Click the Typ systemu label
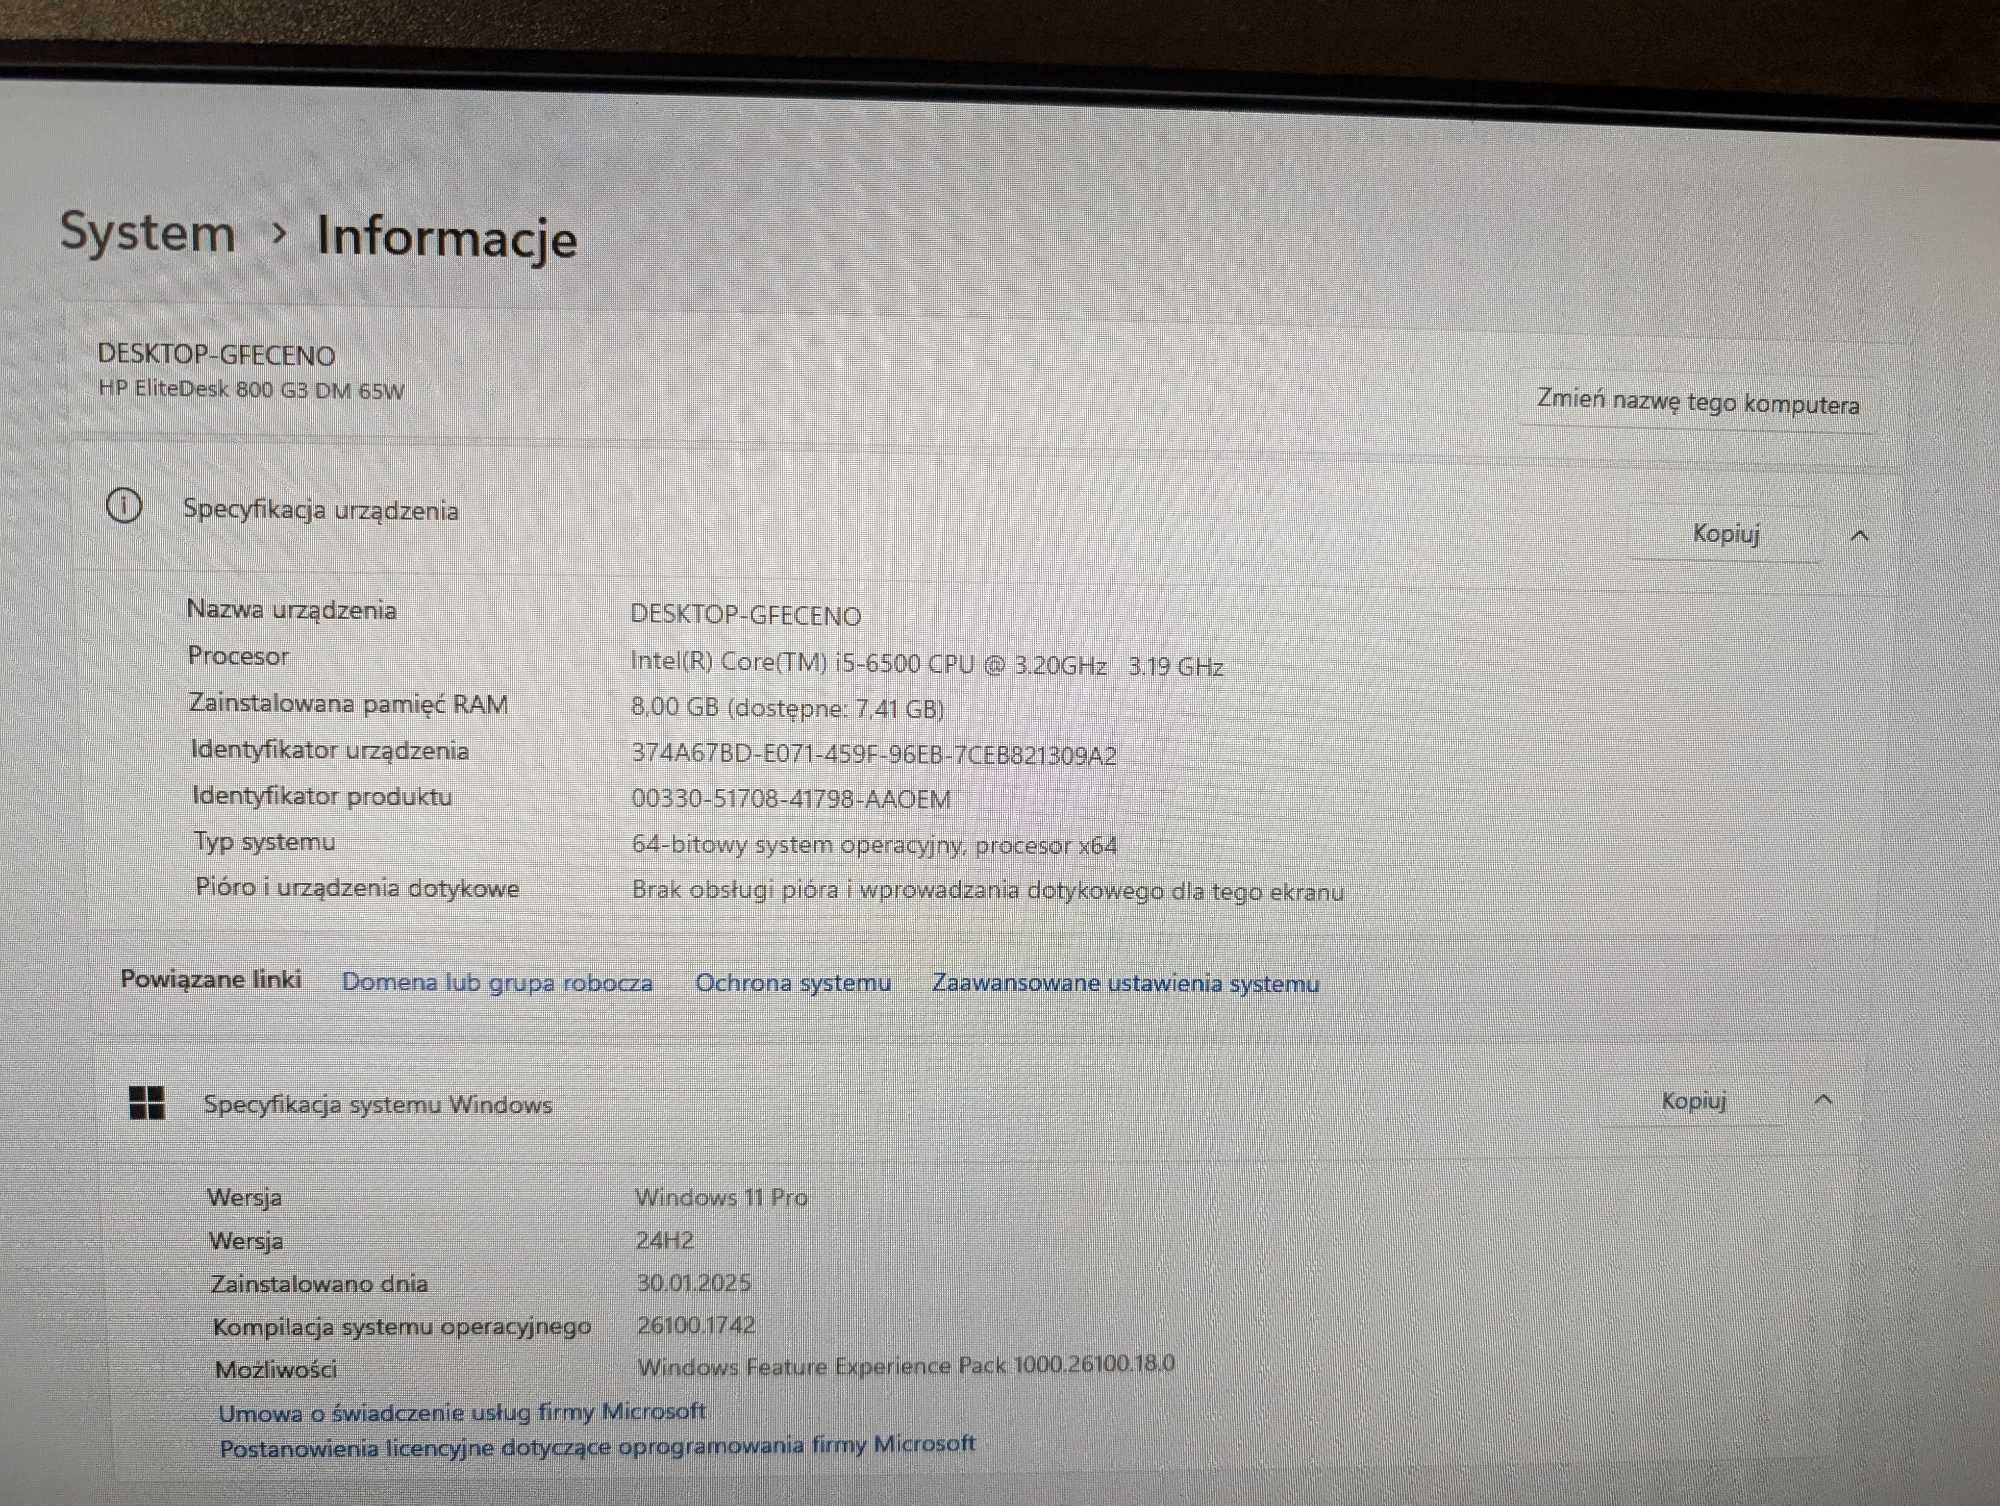Image resolution: width=2000 pixels, height=1506 pixels. (264, 842)
